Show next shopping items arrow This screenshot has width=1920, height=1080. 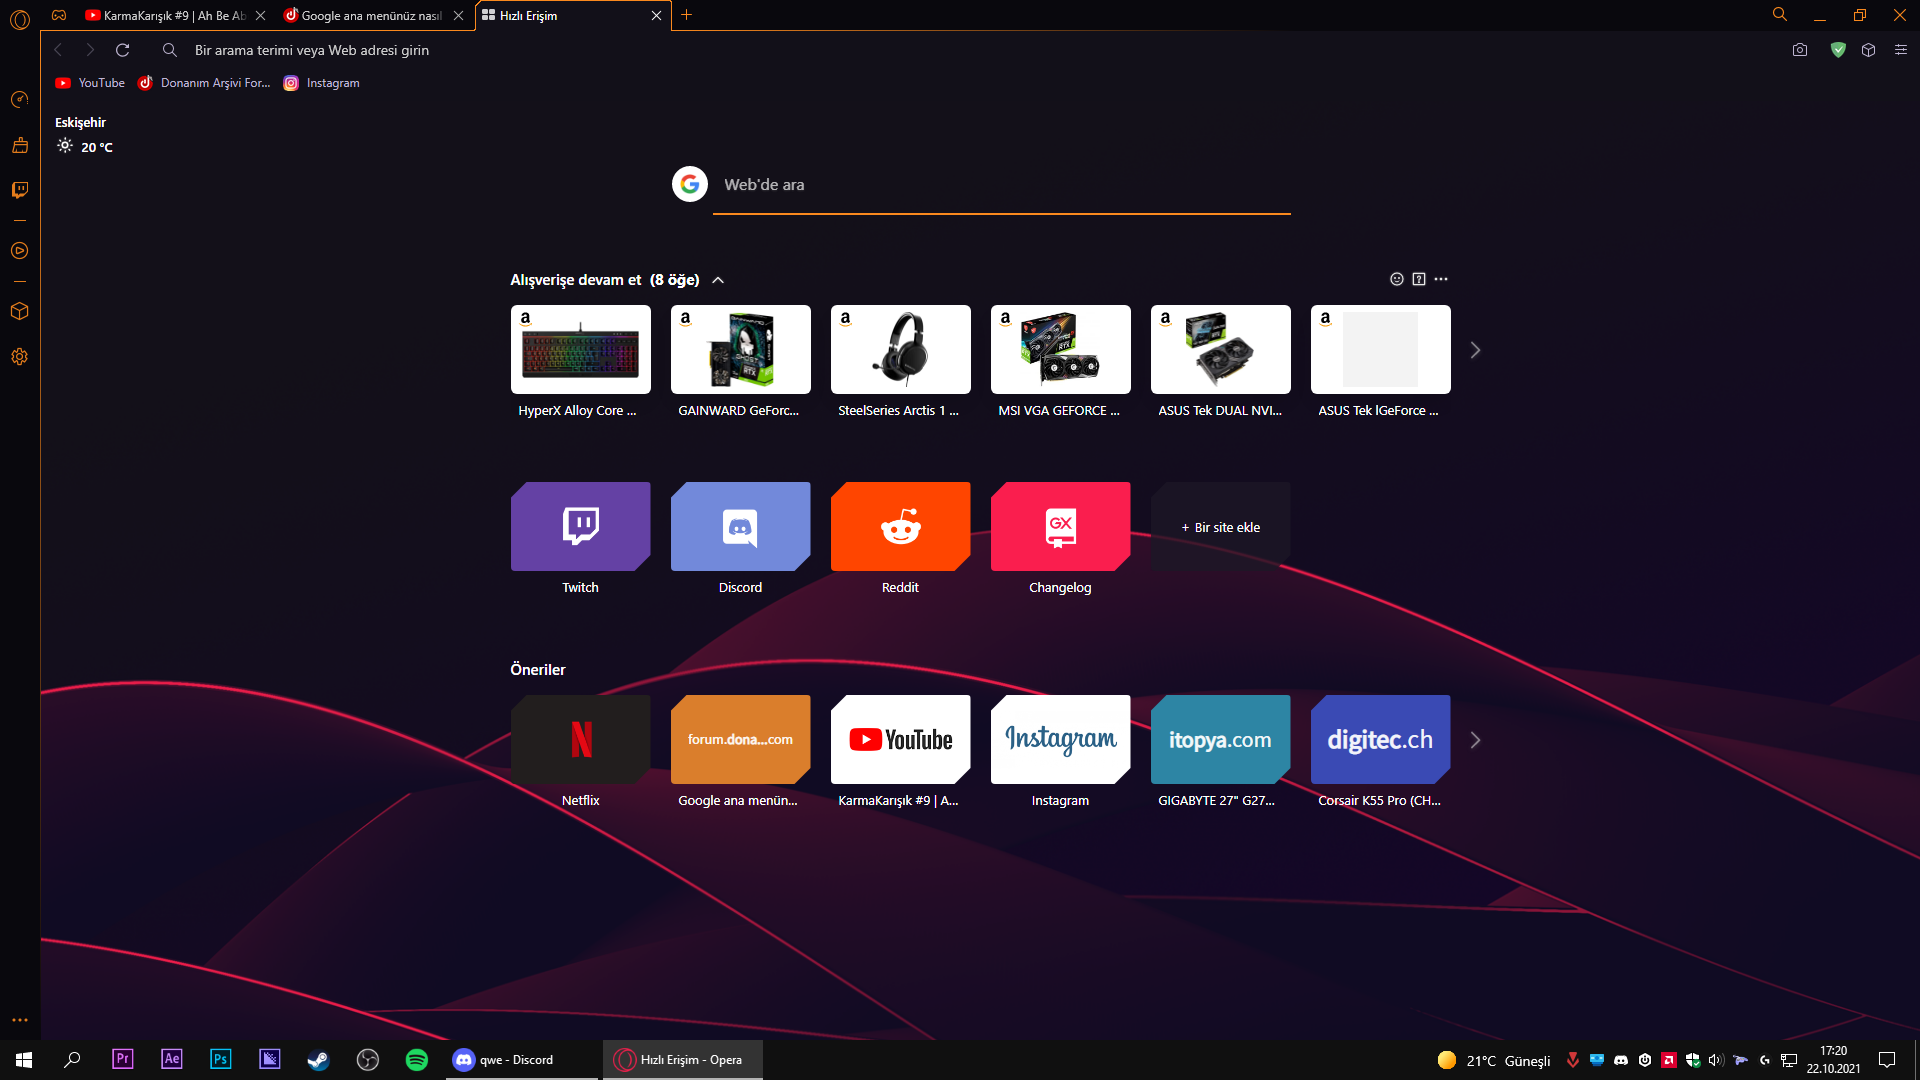(x=1475, y=350)
